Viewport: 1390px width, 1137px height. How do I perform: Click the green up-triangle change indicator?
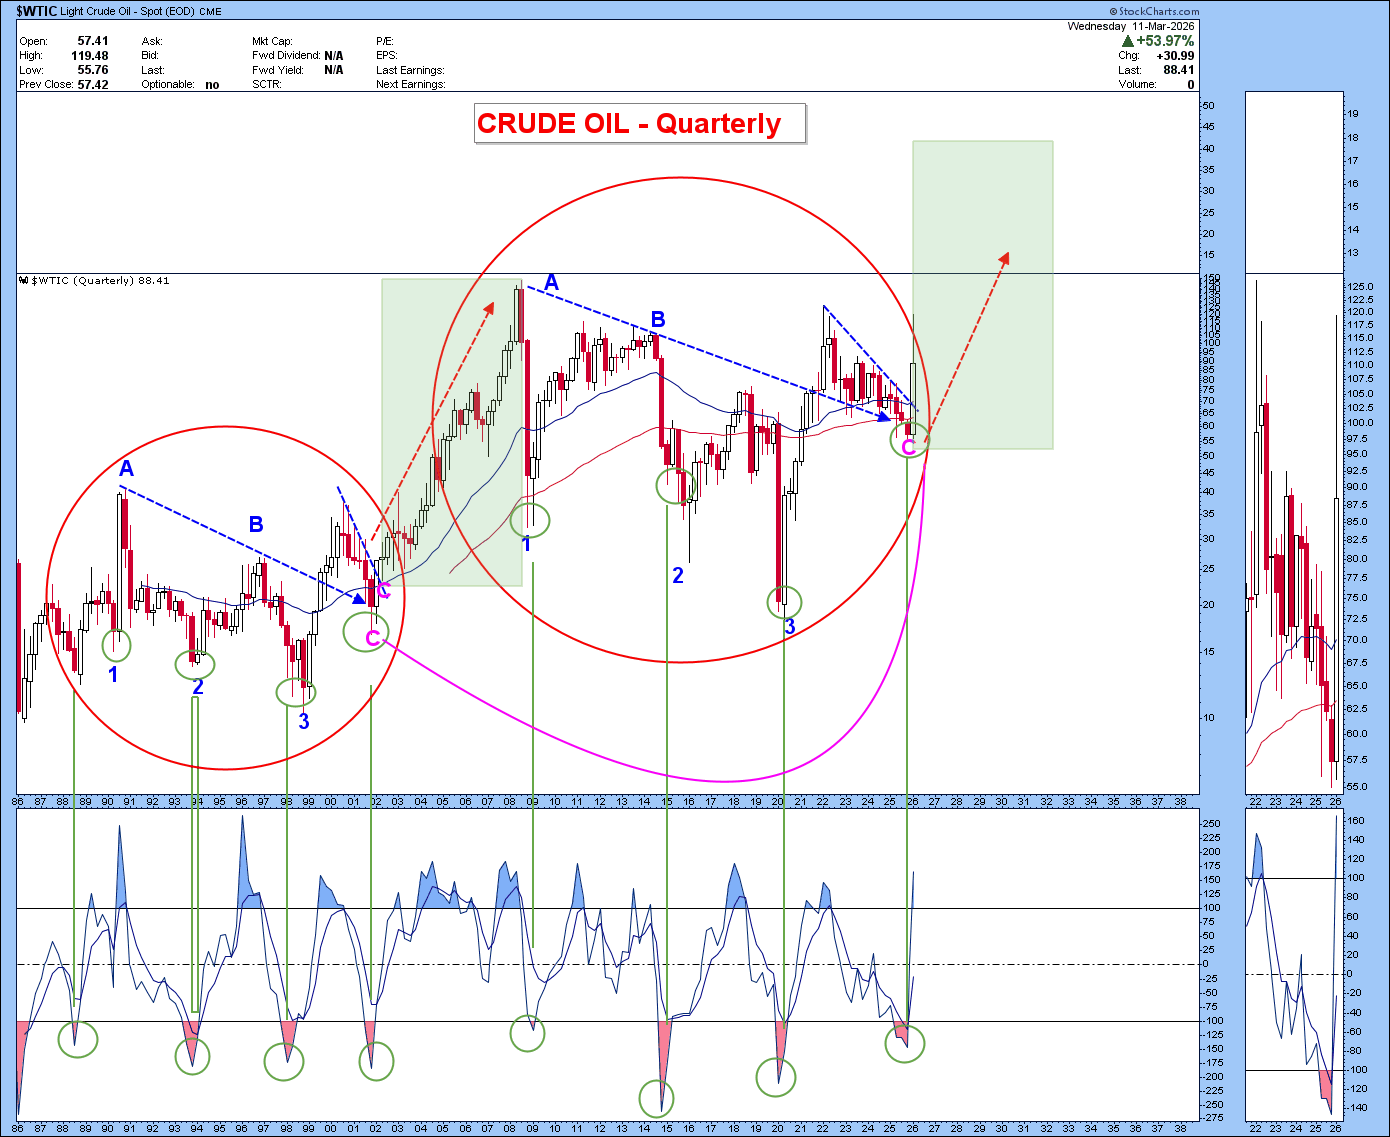tap(1127, 41)
